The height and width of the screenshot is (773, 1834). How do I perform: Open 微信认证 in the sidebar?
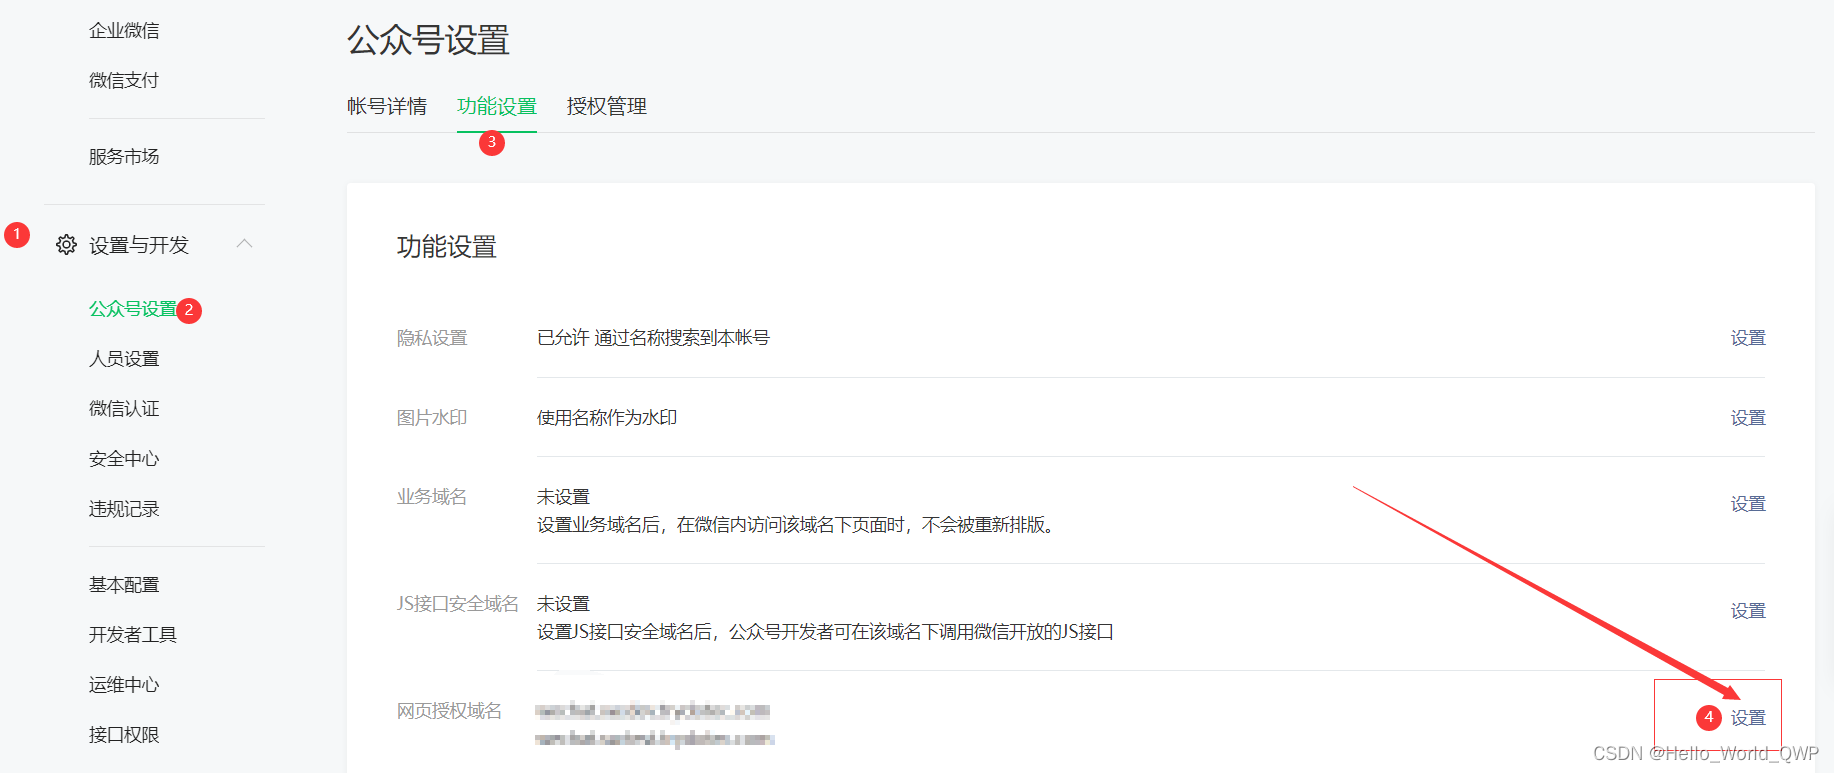coord(124,409)
